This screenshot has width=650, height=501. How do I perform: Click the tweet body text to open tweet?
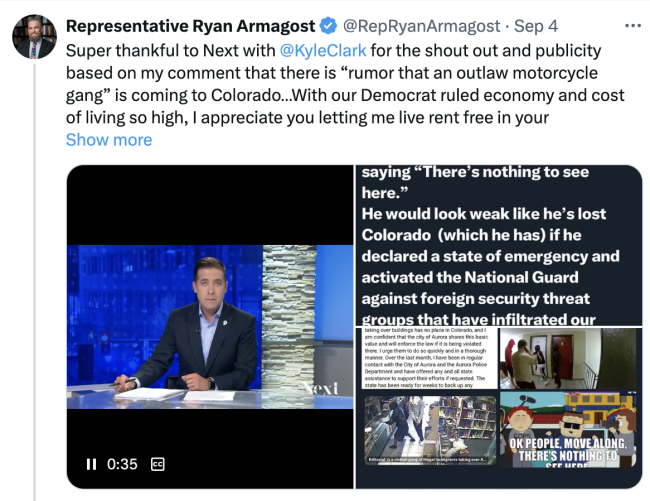coord(345,84)
